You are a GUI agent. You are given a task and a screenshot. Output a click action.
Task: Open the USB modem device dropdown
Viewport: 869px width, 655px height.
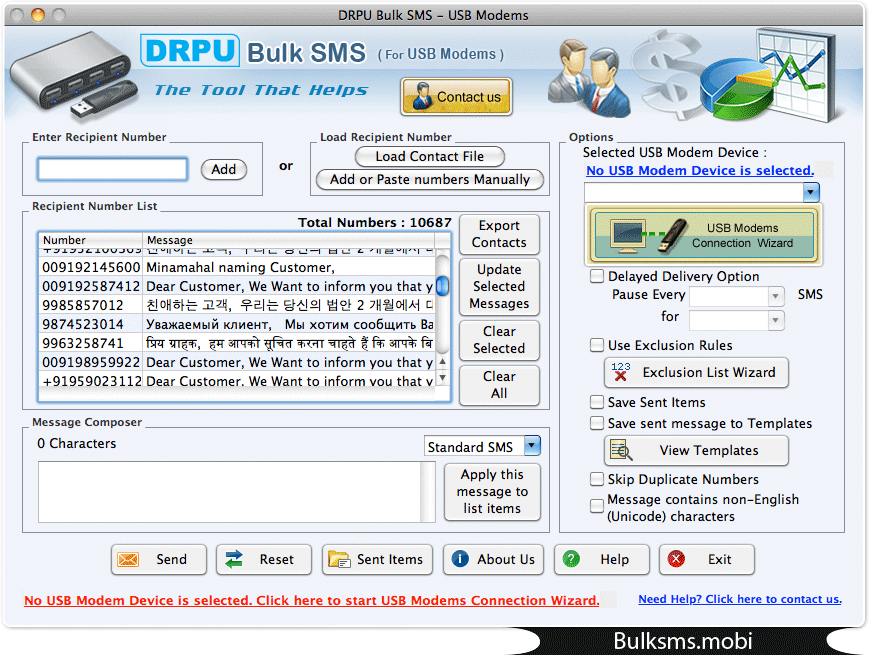[x=811, y=192]
